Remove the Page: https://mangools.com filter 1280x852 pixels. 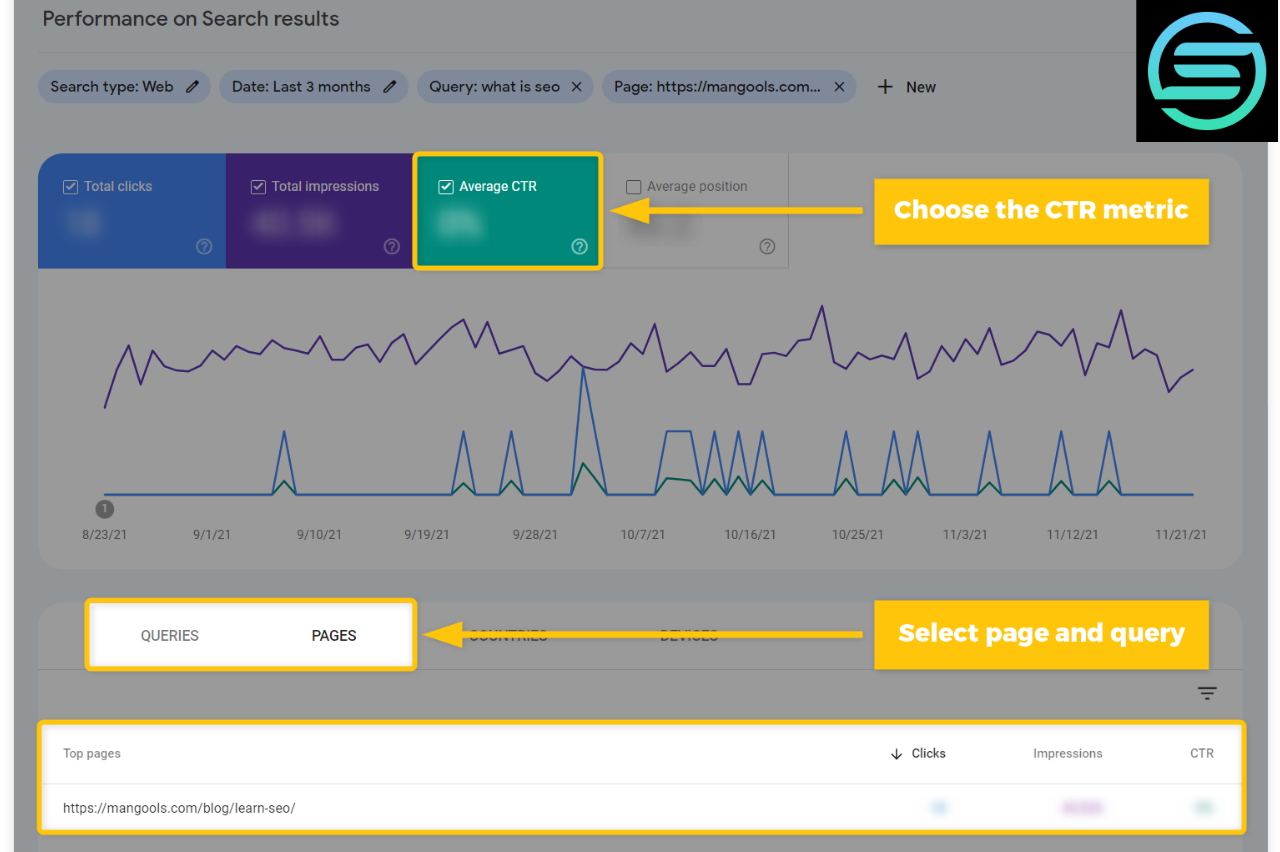point(839,87)
